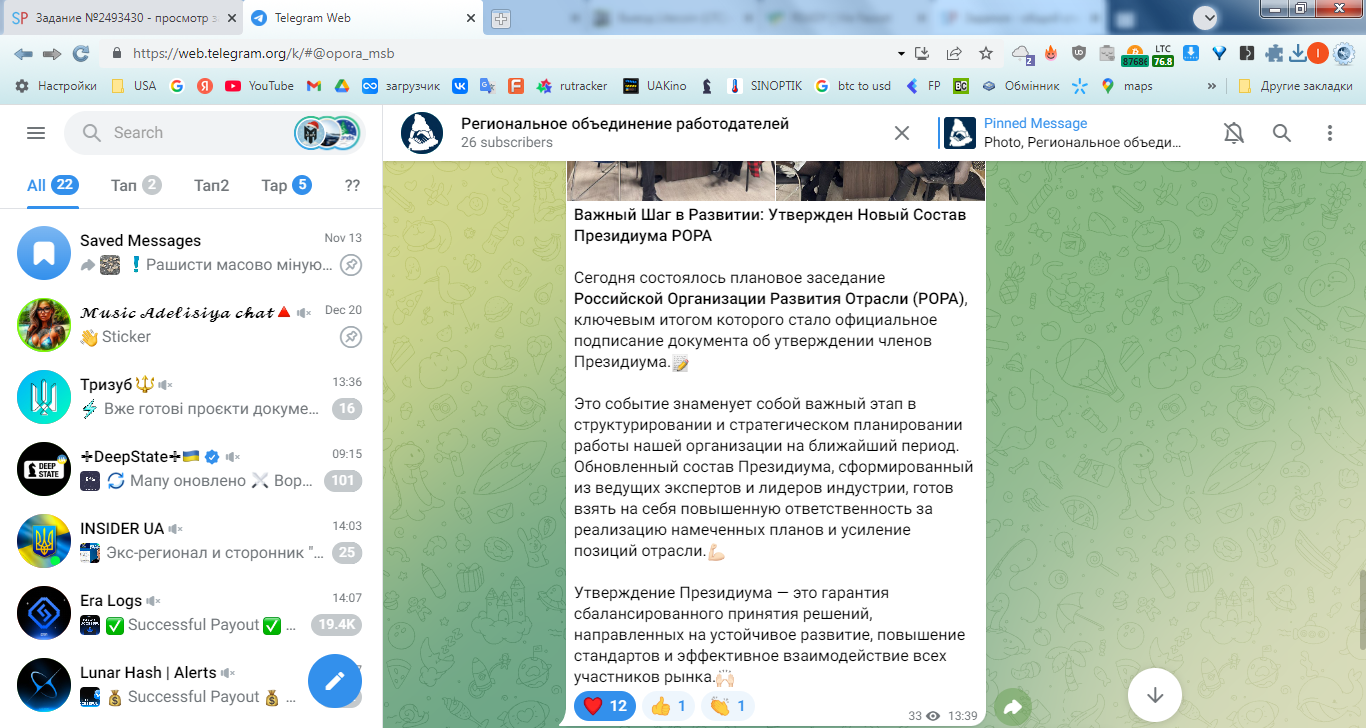Open the Gmail bookmark icon

tap(313, 86)
